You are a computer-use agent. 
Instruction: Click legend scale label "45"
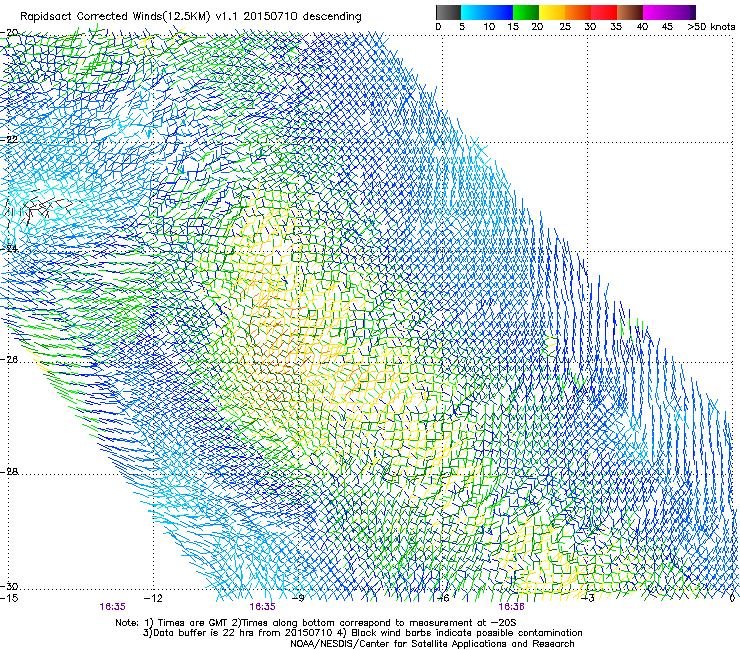(667, 27)
